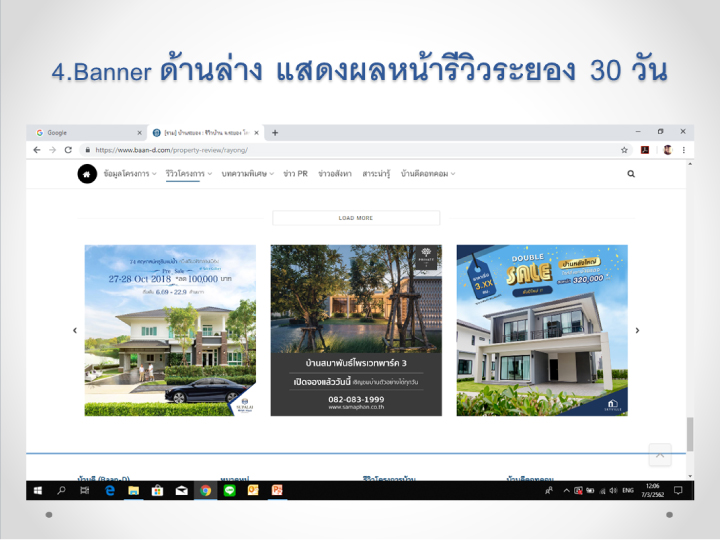Open the Action Center notifications icon
This screenshot has width=720, height=540.
point(678,491)
